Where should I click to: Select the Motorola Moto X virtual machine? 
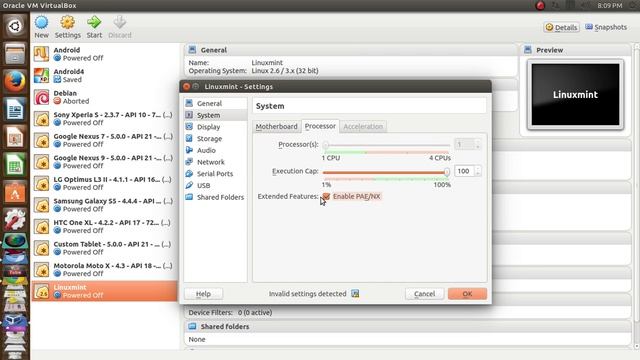(104, 270)
